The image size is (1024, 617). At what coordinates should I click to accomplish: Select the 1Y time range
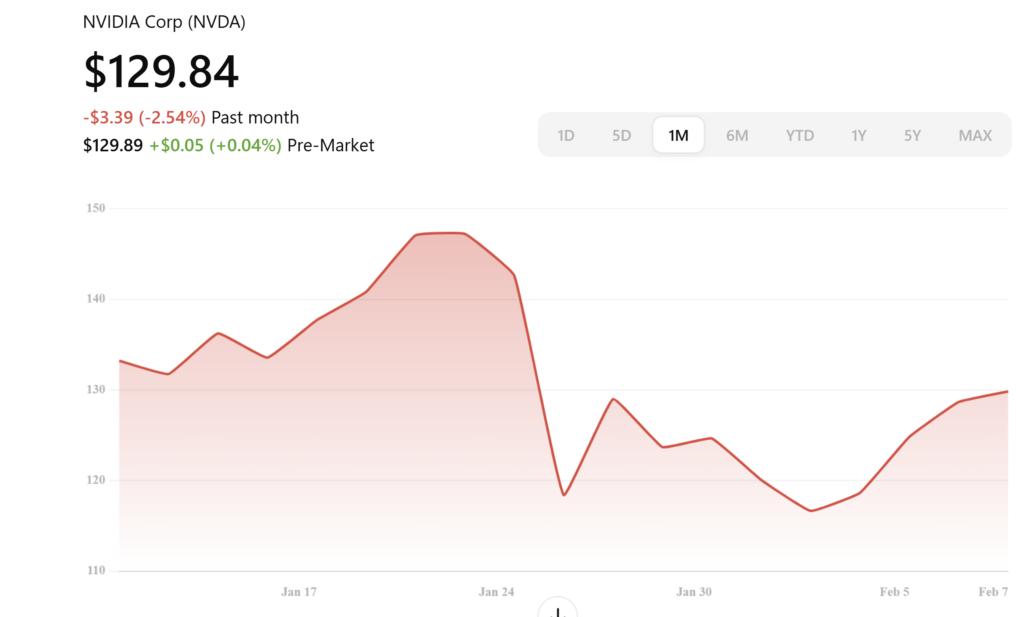859,136
